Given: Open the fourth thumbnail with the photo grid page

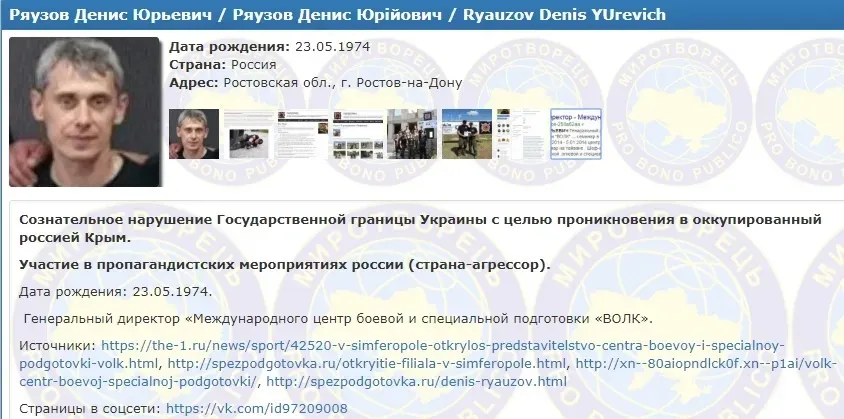Looking at the screenshot, I should 357,134.
